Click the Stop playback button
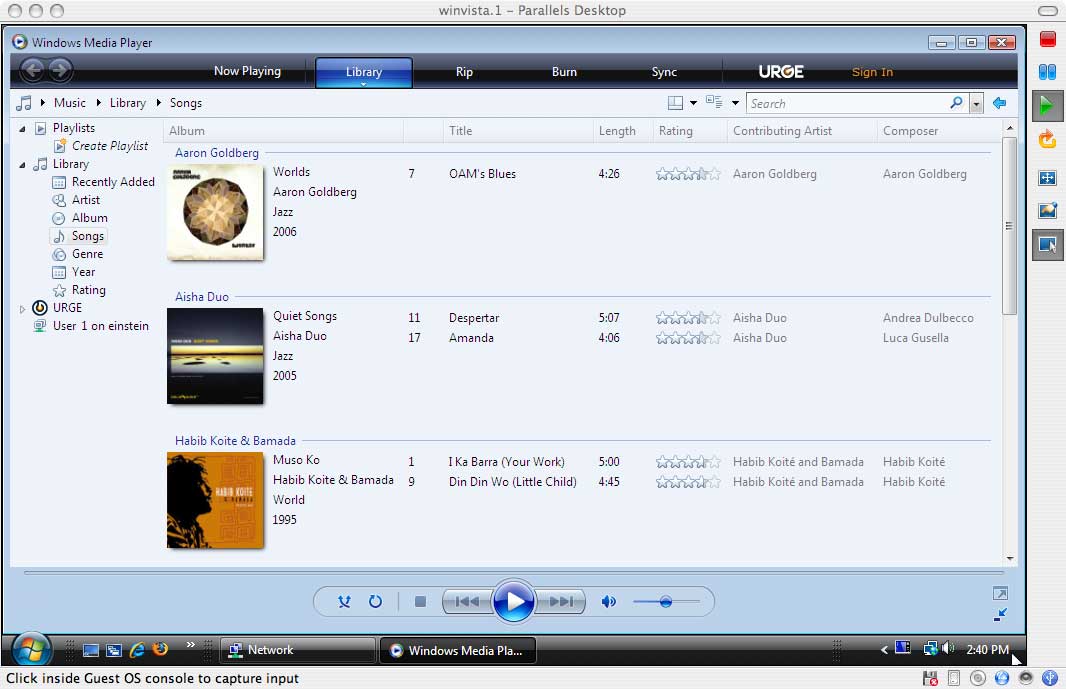The width and height of the screenshot is (1066, 689). point(420,602)
